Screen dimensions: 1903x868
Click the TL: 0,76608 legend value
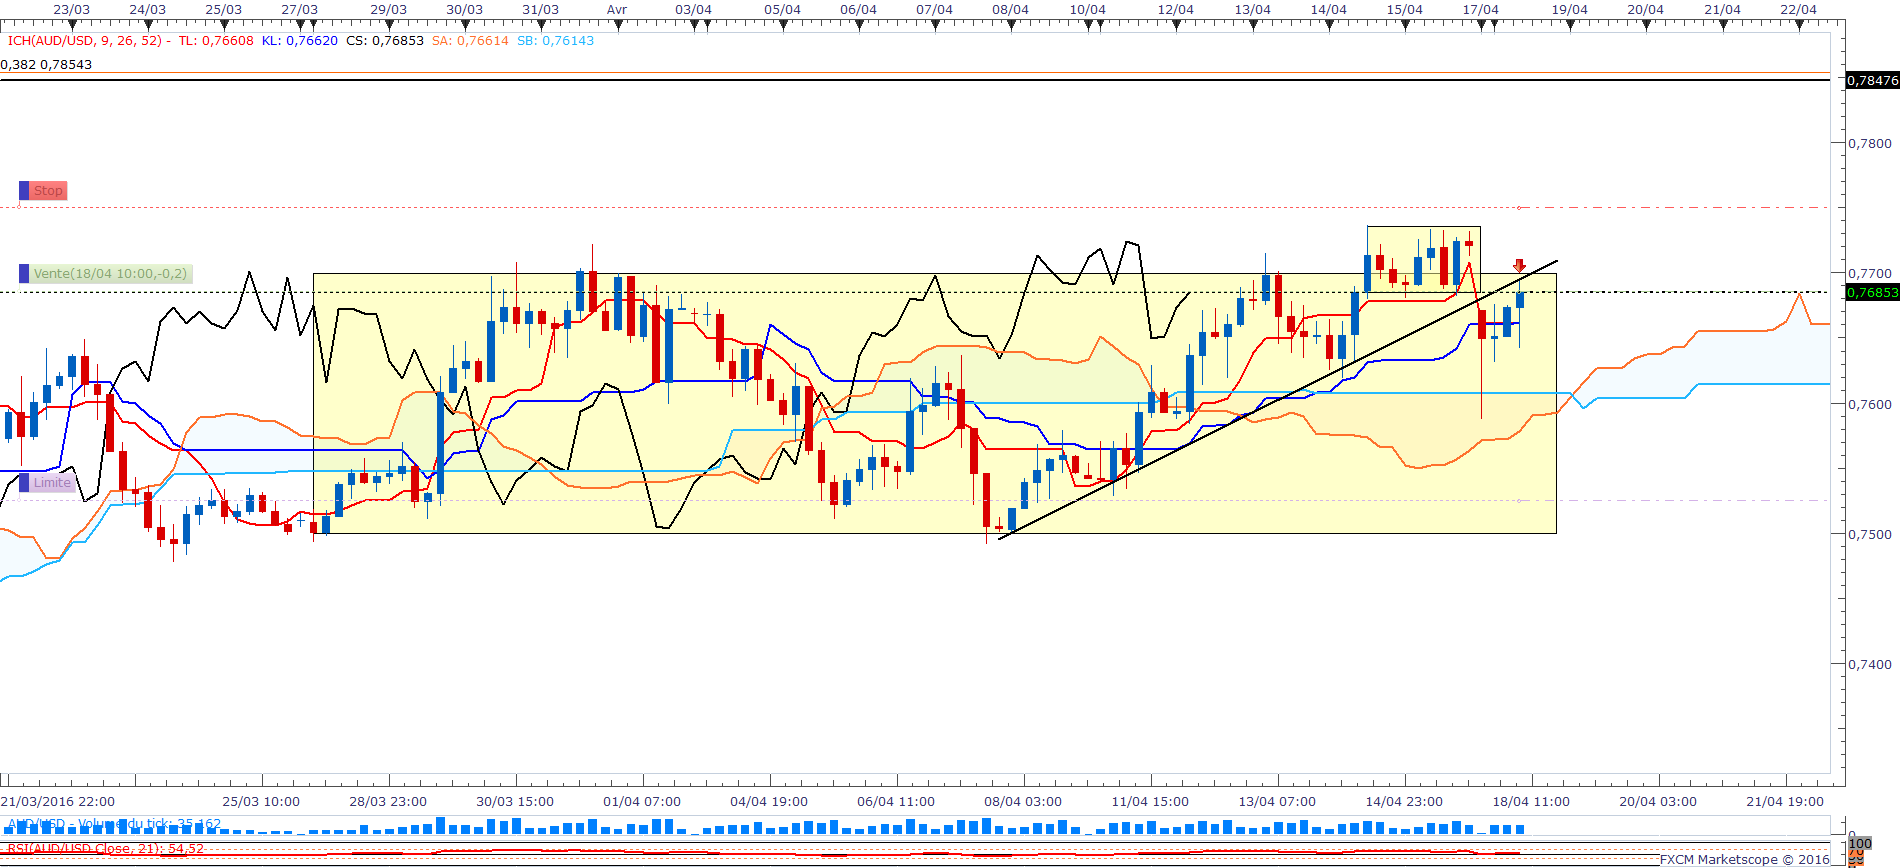pyautogui.click(x=216, y=41)
